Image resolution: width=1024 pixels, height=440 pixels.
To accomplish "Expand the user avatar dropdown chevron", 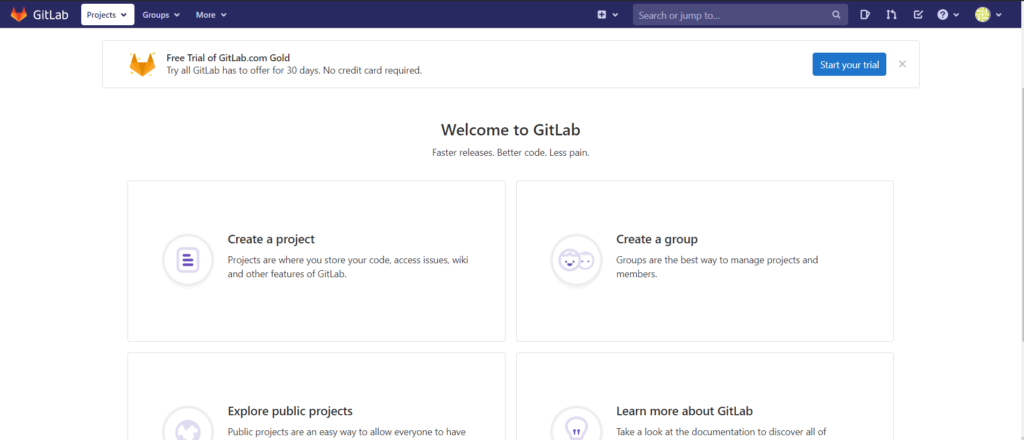I will point(999,14).
